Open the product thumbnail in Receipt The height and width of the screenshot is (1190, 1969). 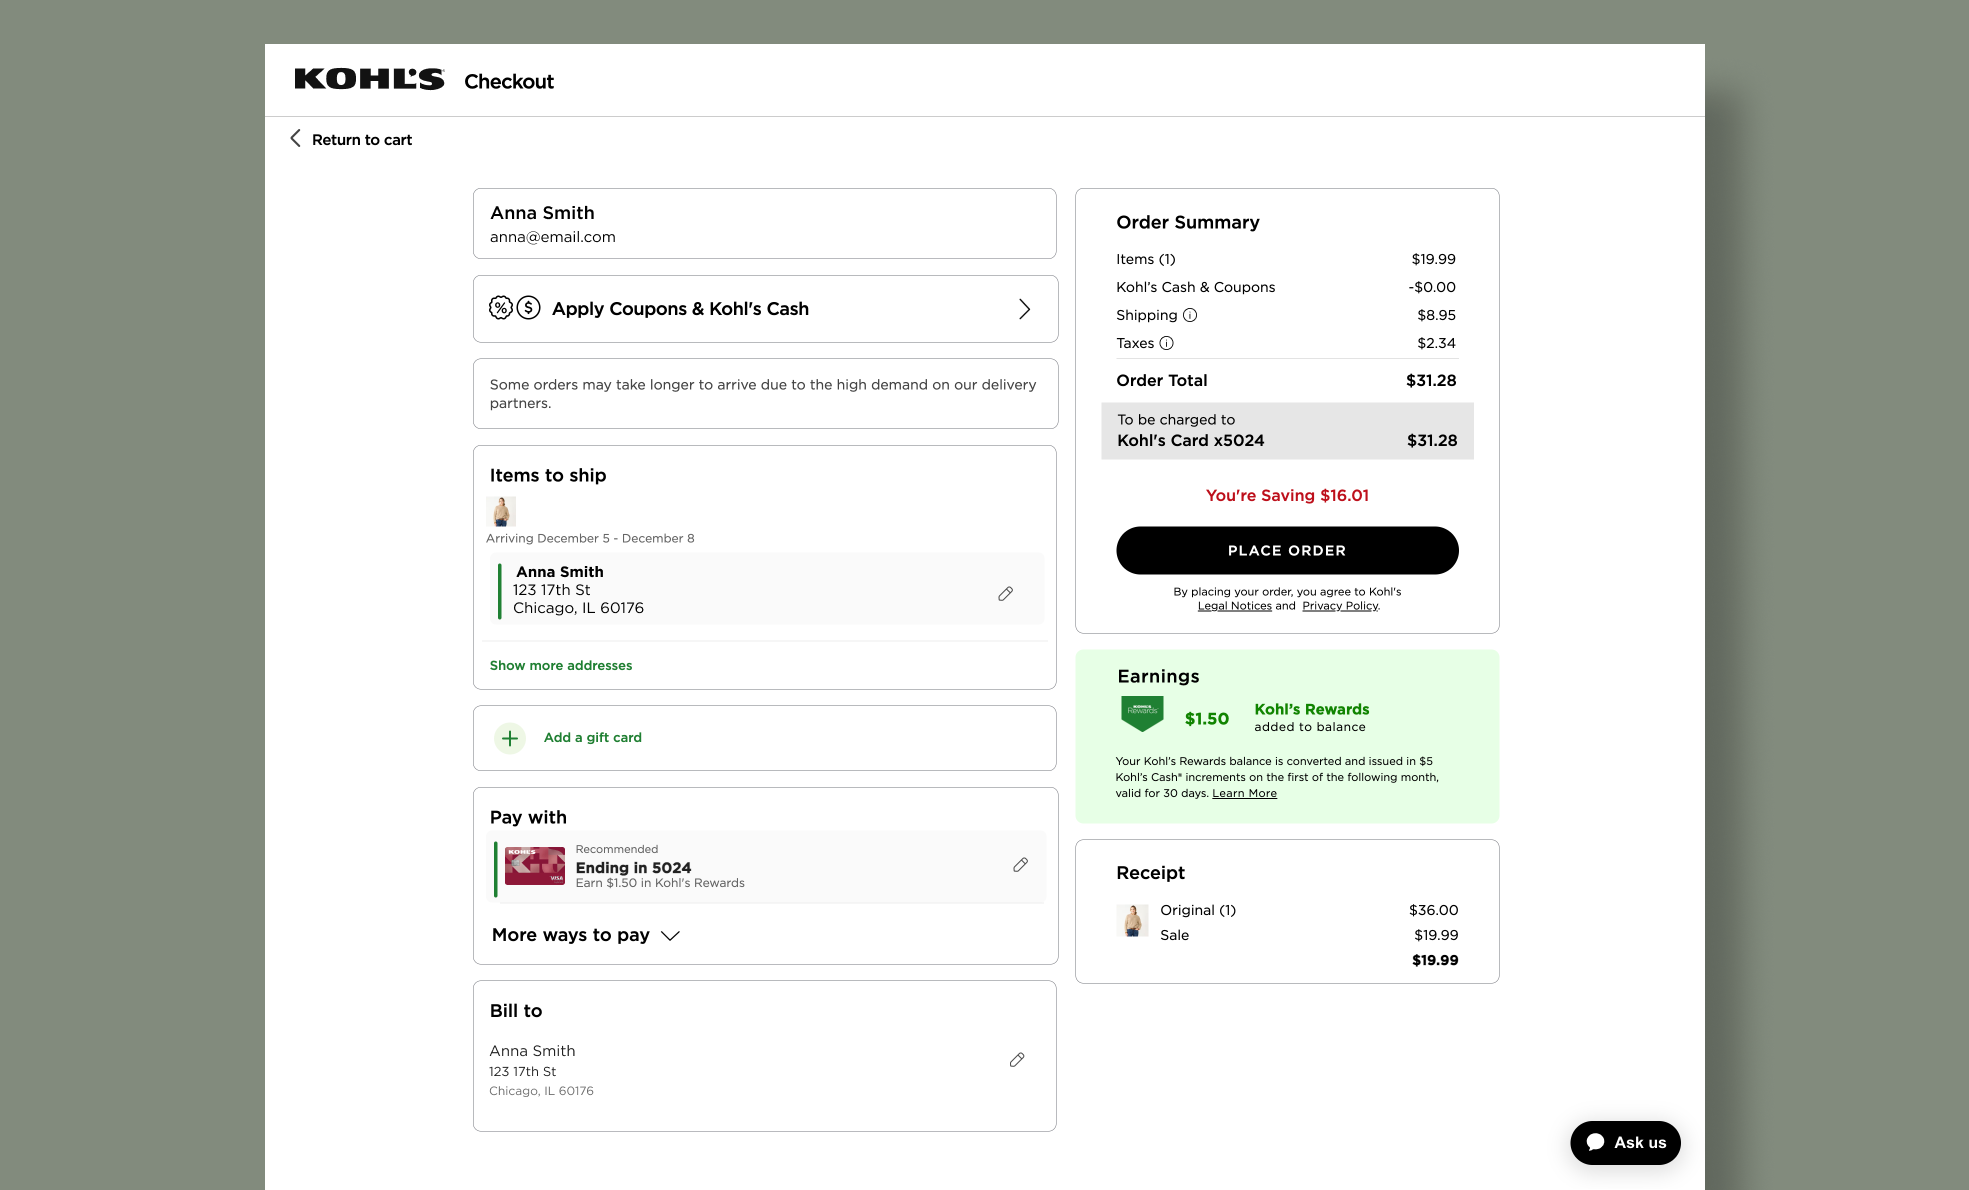pyautogui.click(x=1133, y=920)
